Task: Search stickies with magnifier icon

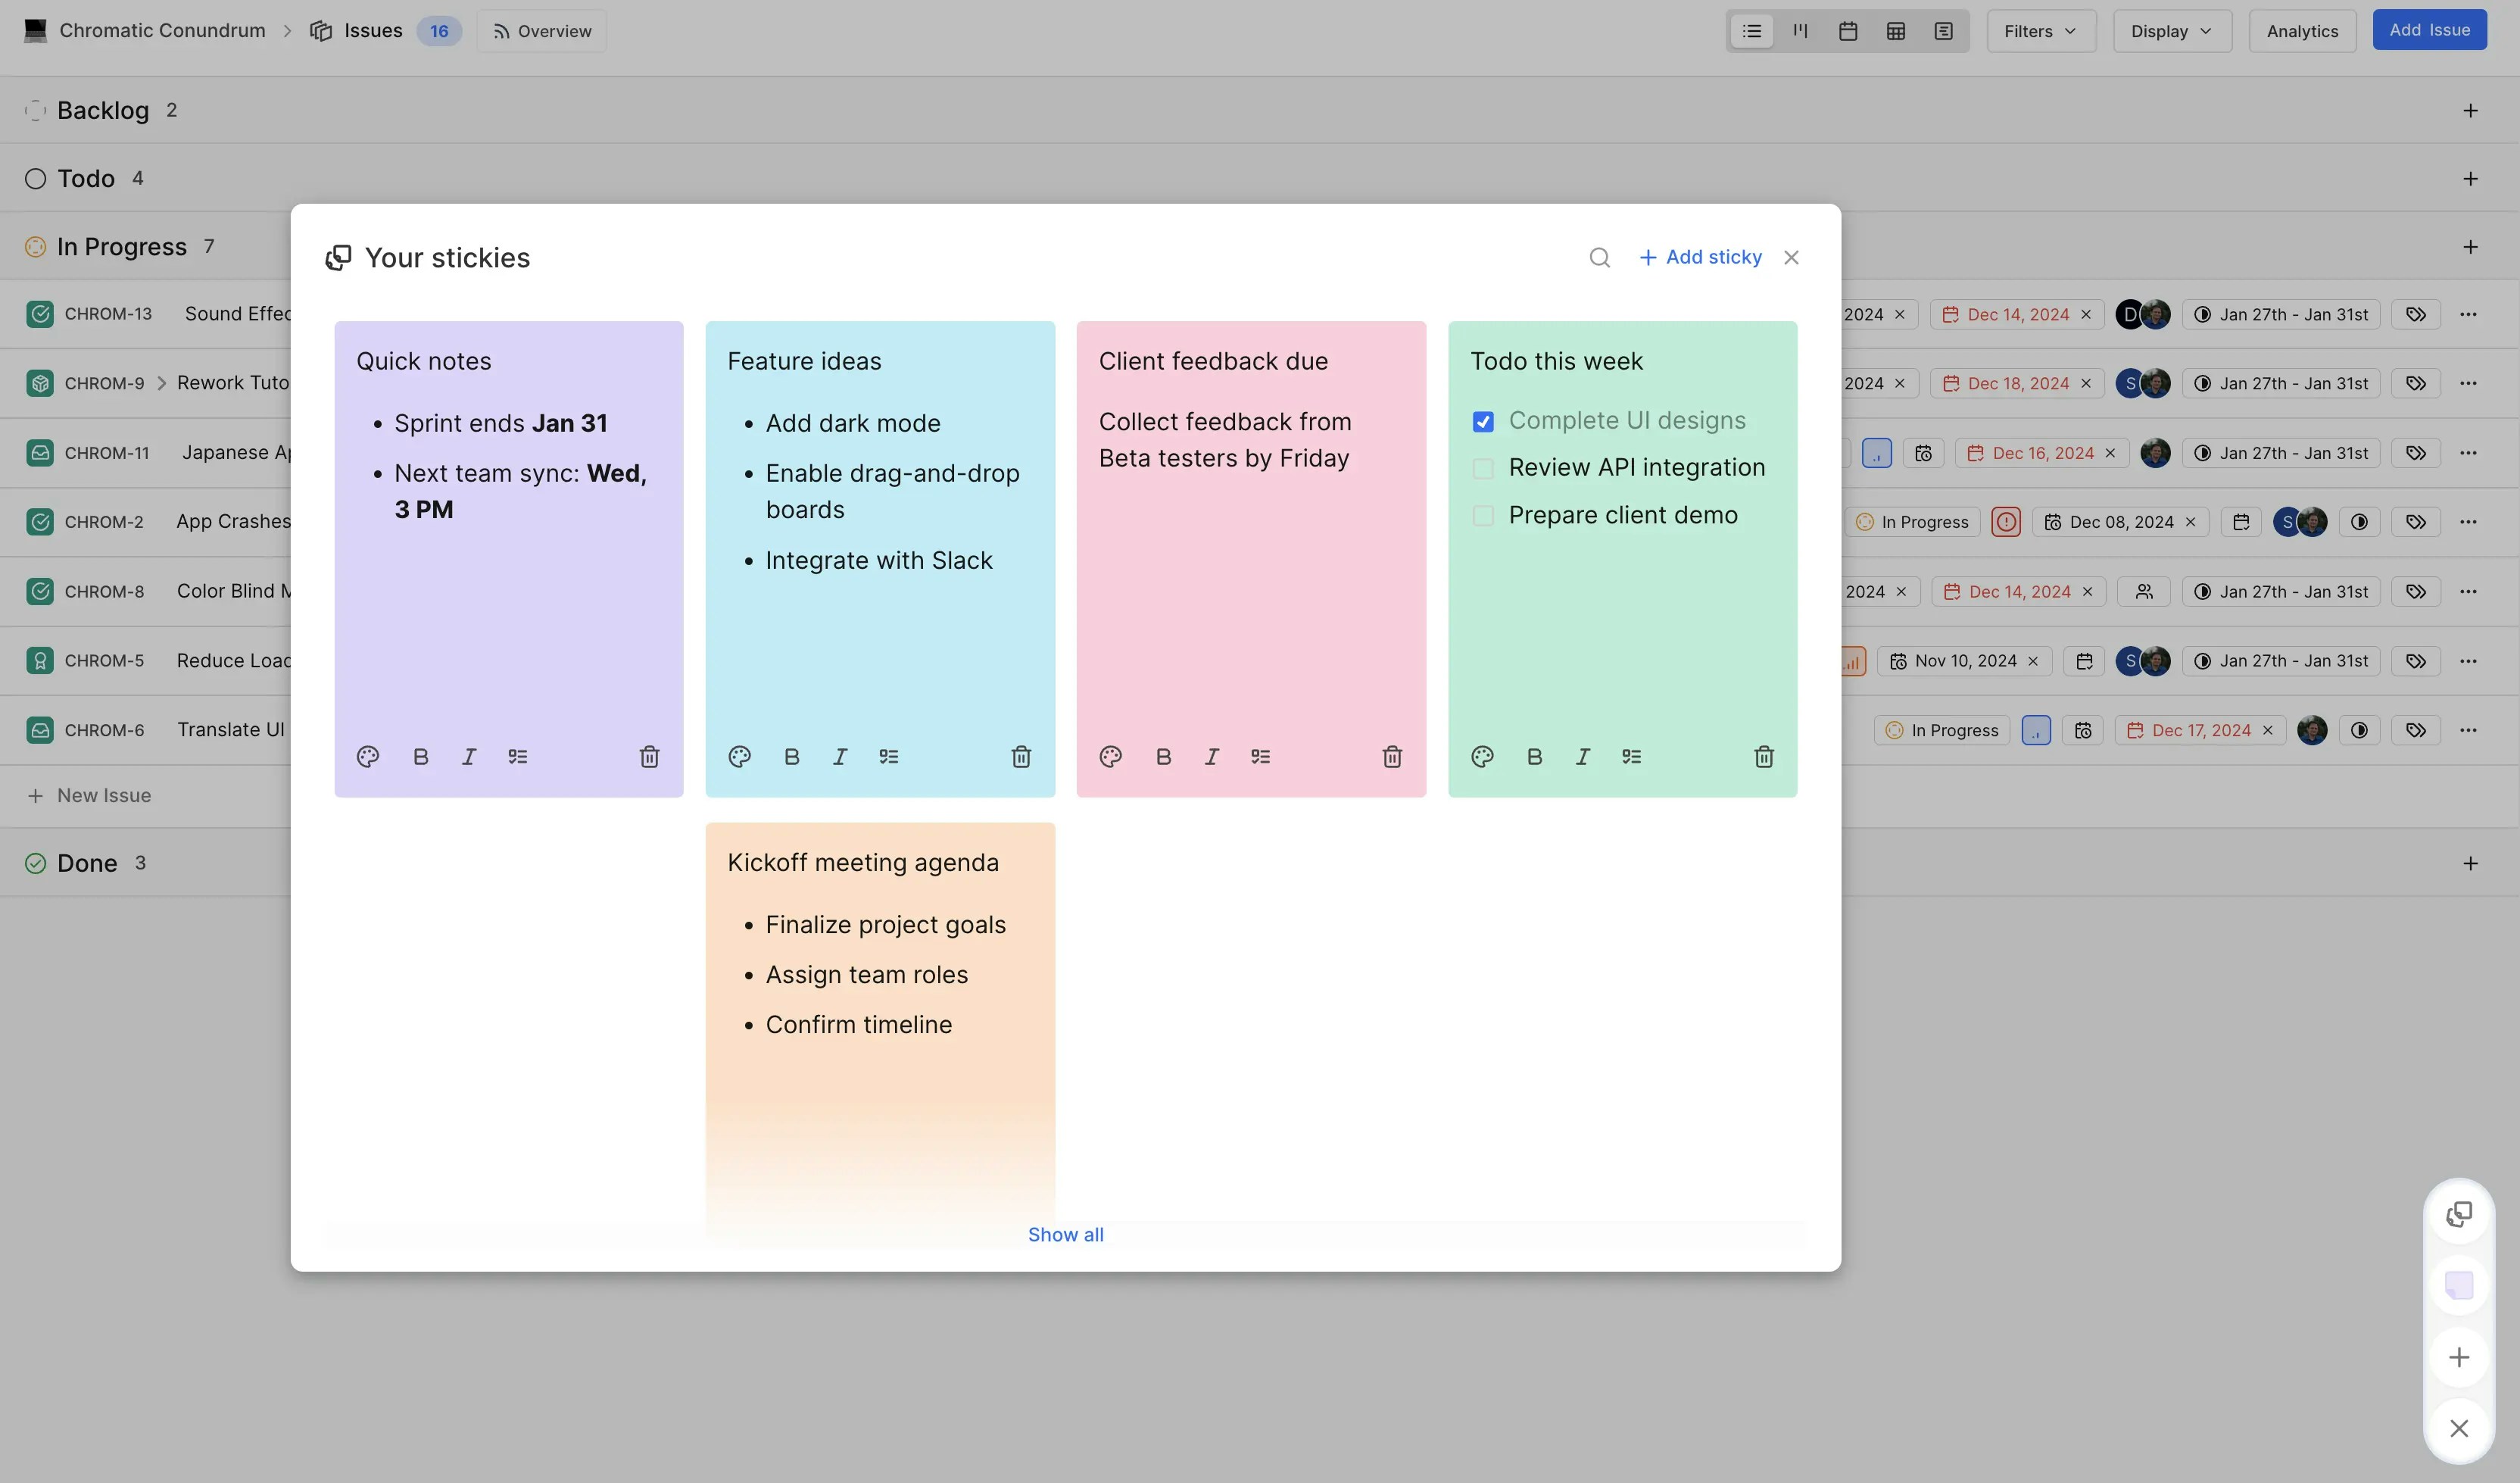Action: (x=1600, y=258)
